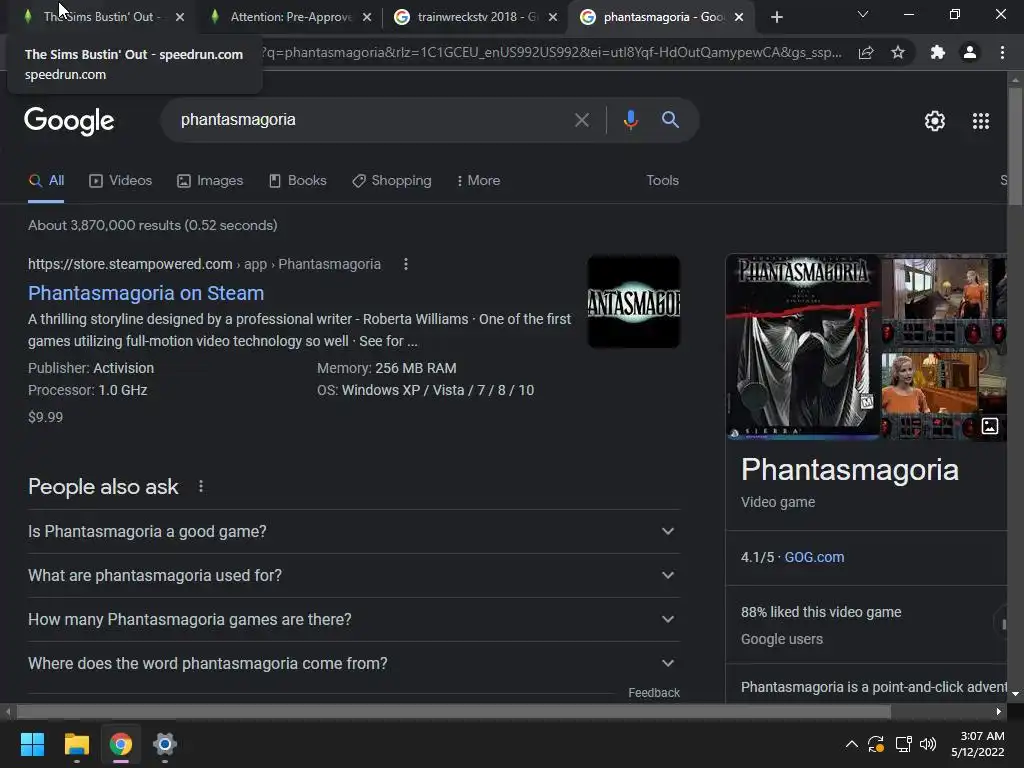Select the Shopping results tab

[391, 181]
